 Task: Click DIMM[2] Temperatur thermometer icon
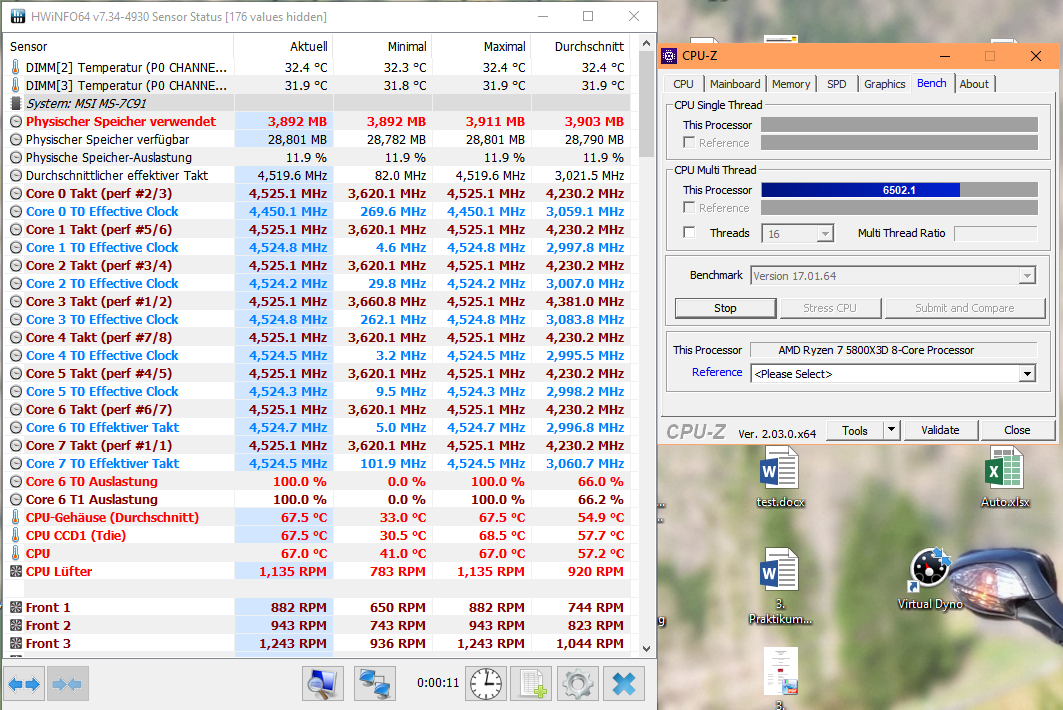[x=16, y=67]
